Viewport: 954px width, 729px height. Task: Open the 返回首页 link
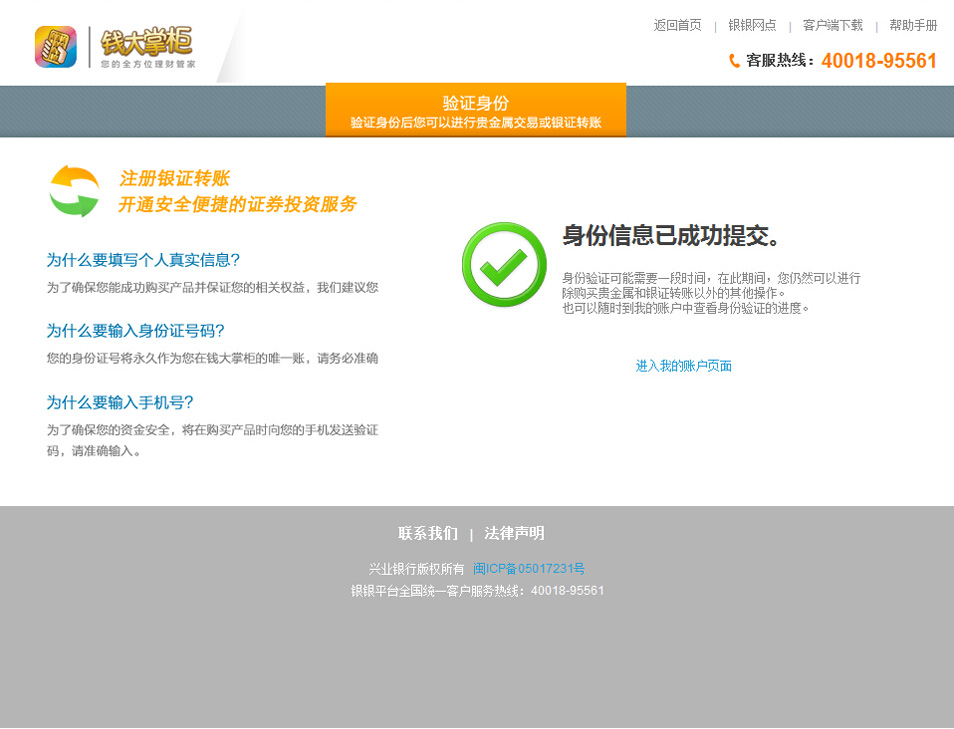(677, 25)
